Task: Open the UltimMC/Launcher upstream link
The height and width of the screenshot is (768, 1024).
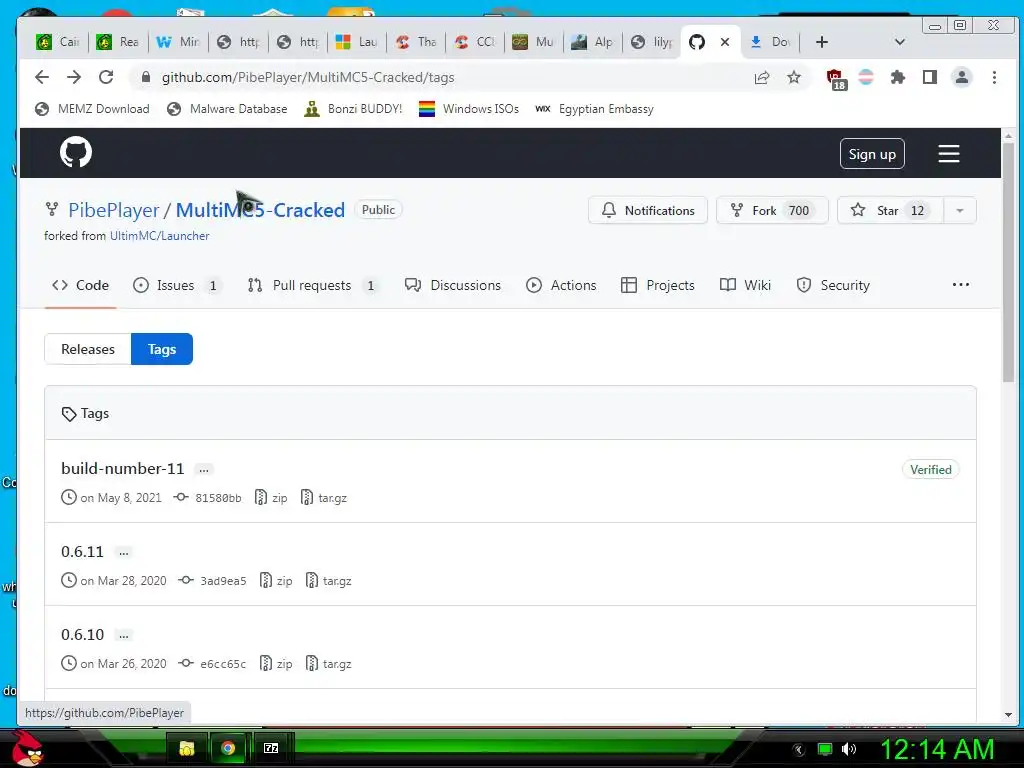Action: click(x=159, y=236)
